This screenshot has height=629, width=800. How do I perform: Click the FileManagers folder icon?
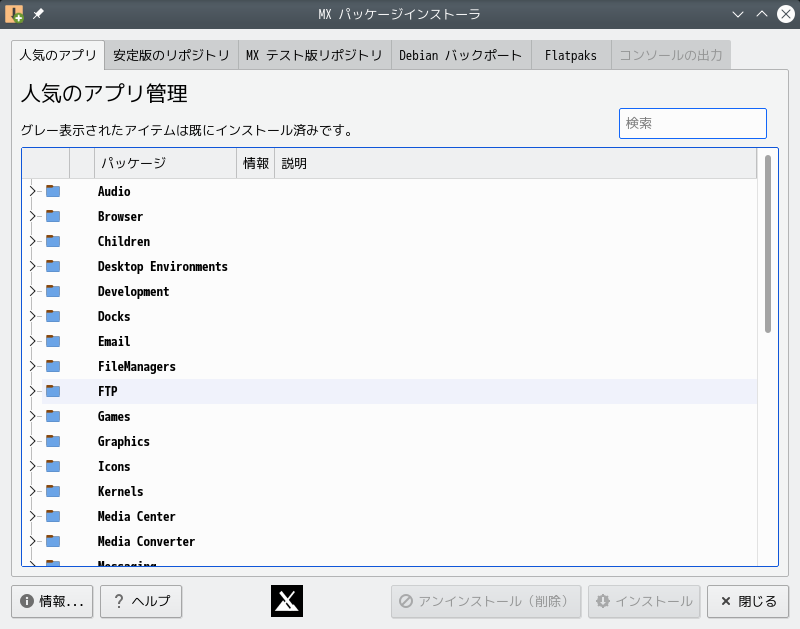click(53, 366)
